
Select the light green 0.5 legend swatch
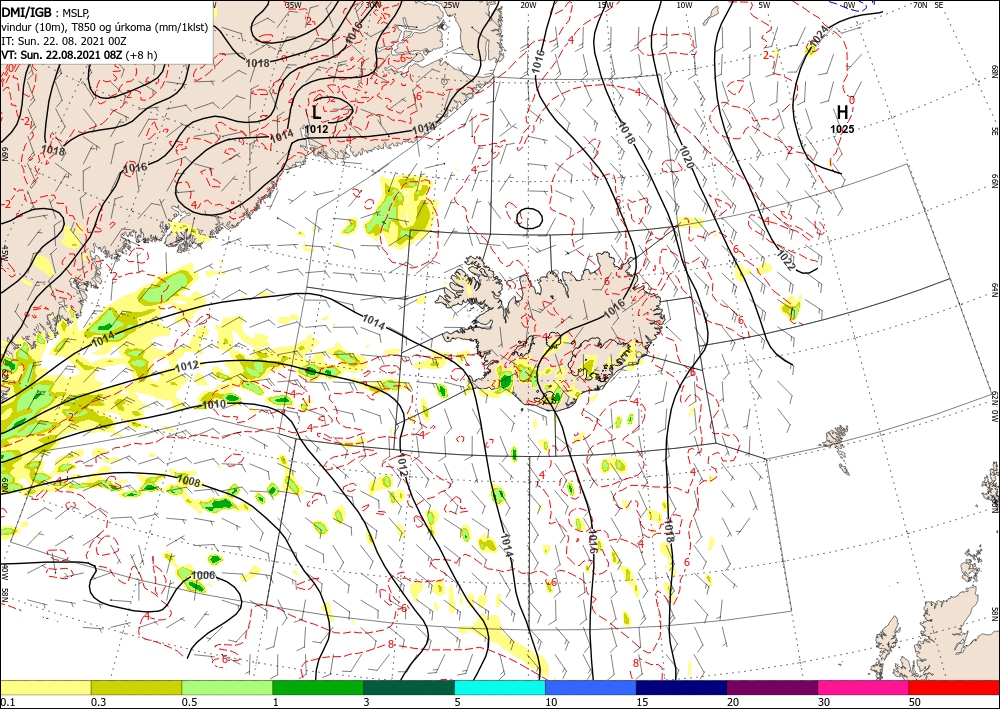click(x=227, y=687)
